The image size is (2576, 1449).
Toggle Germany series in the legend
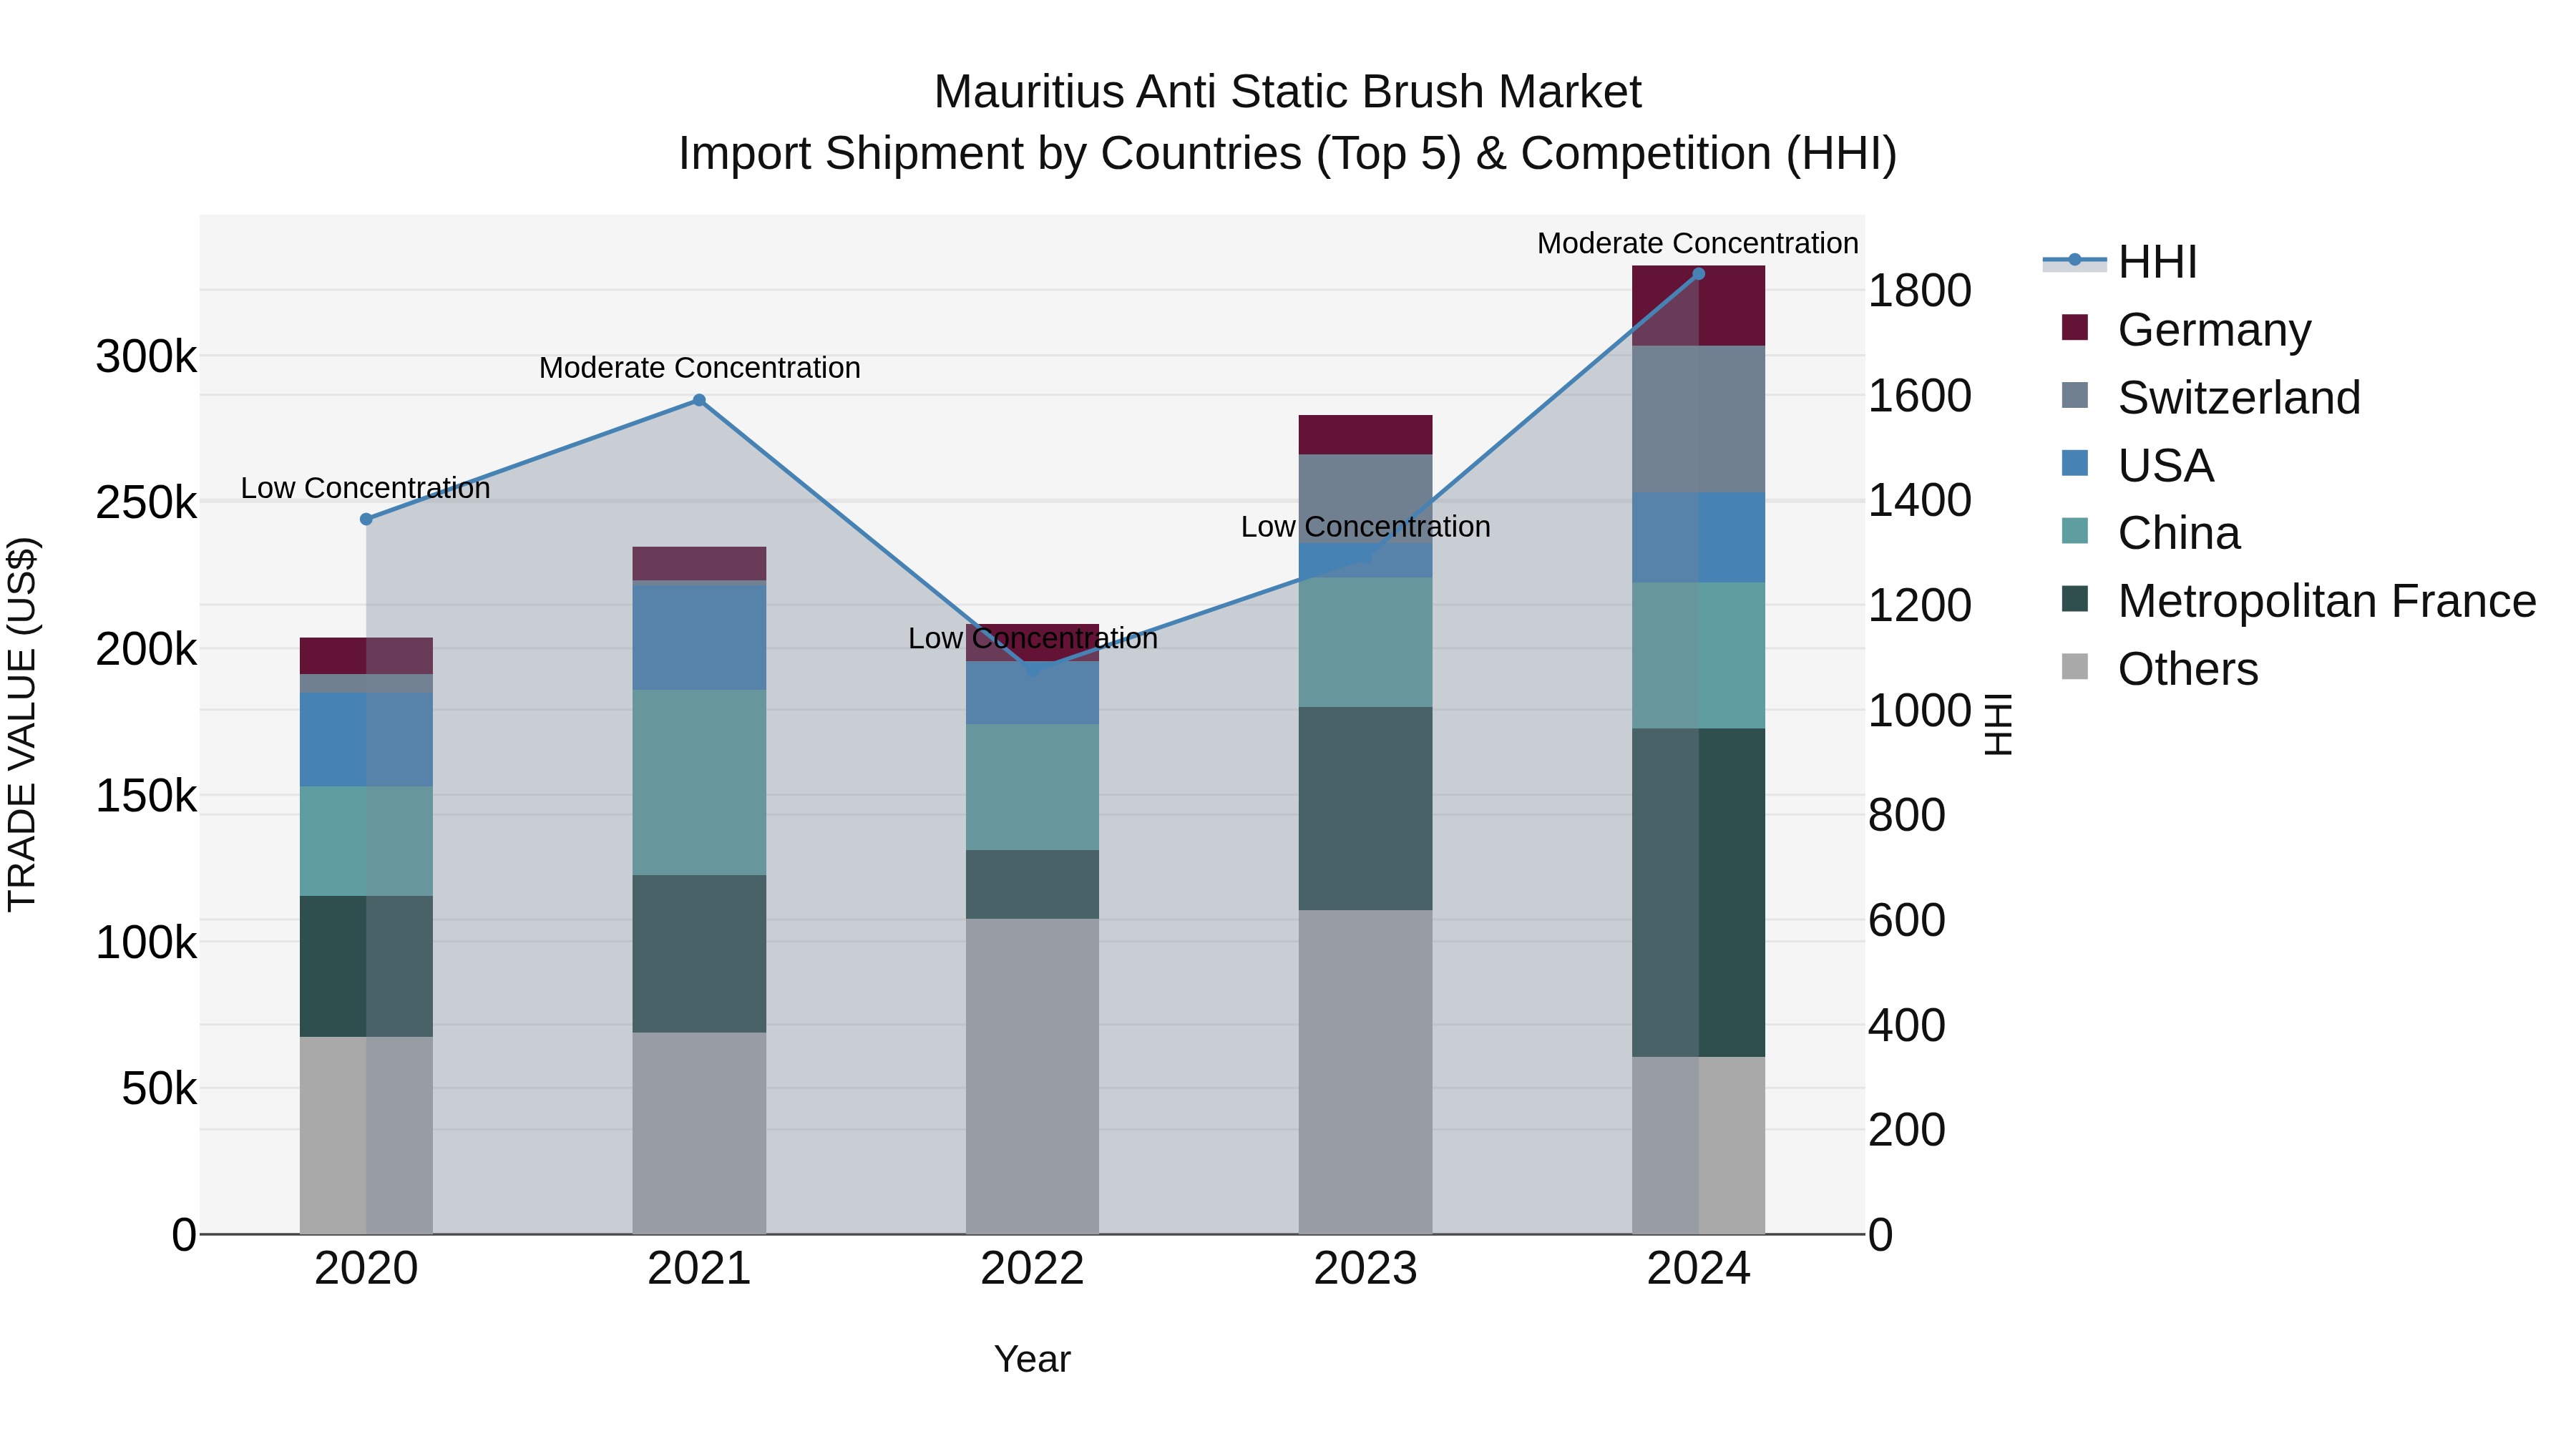click(2187, 329)
